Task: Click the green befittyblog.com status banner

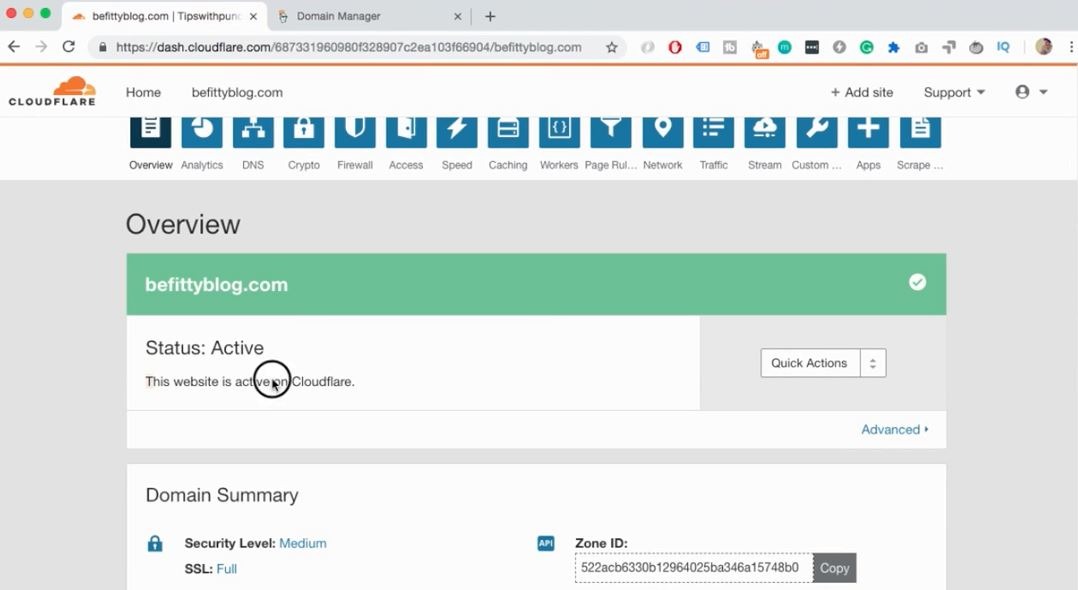Action: (536, 284)
